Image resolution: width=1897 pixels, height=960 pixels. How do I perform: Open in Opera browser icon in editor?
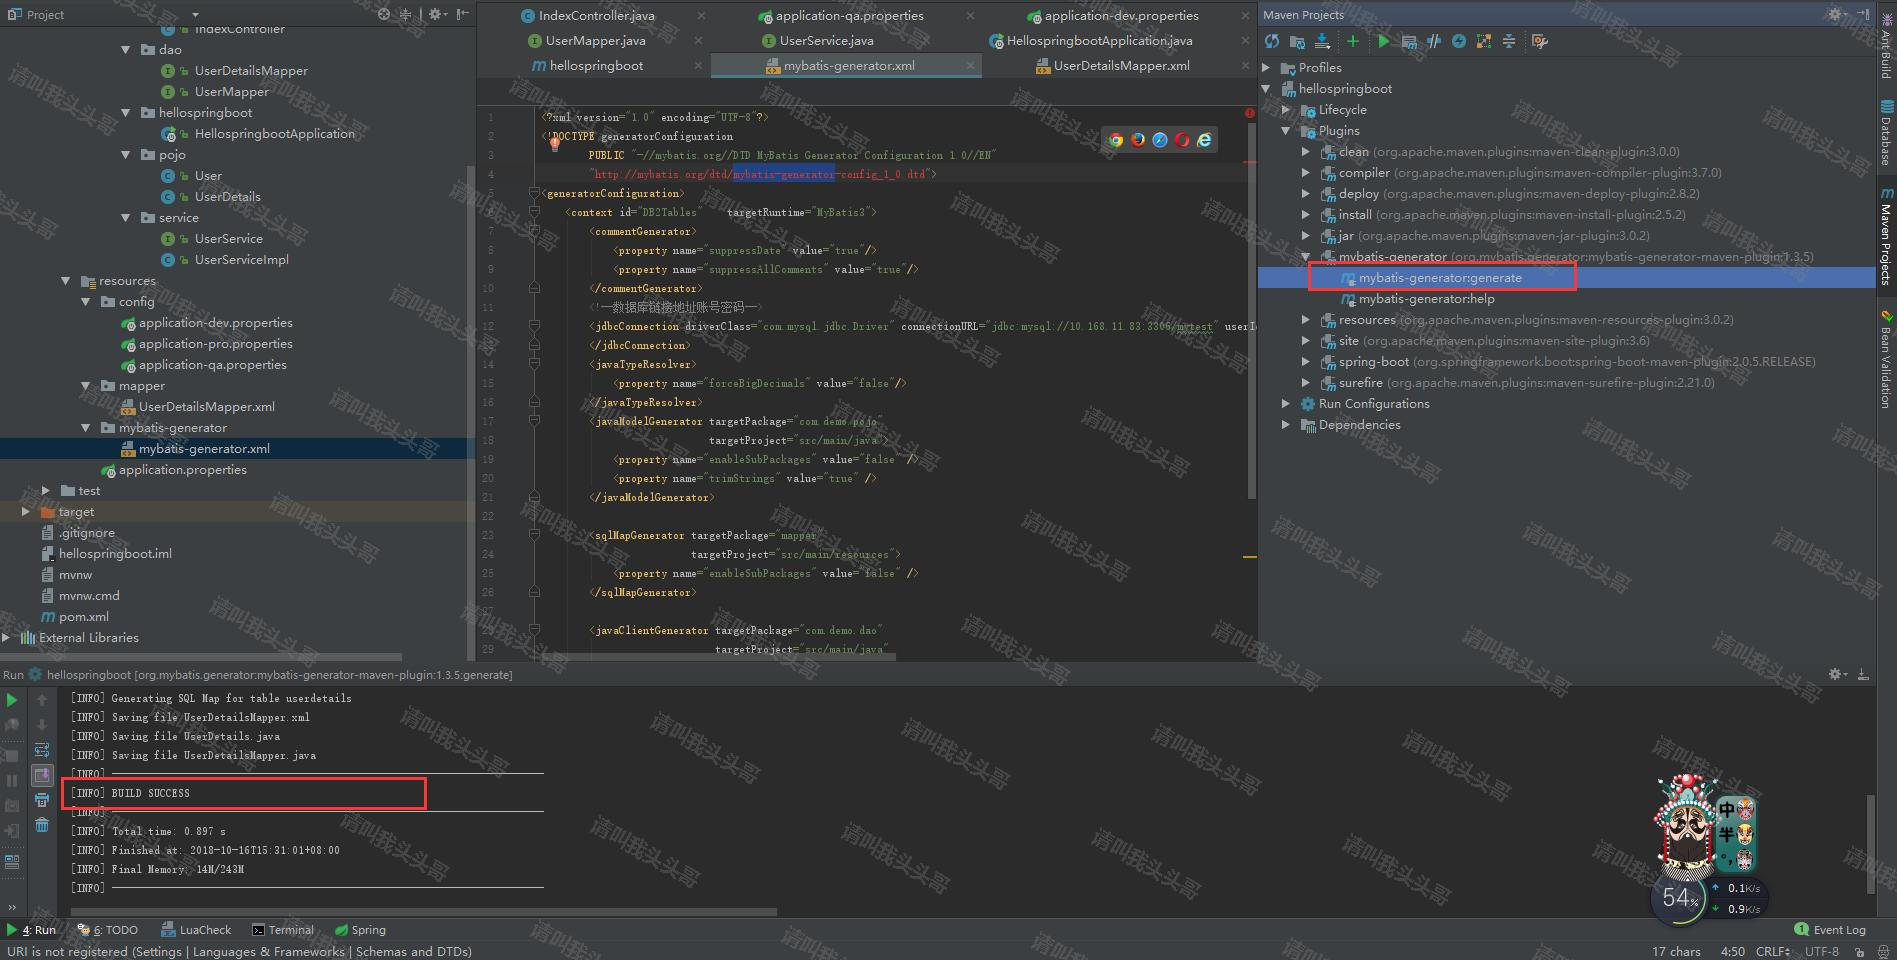click(1182, 140)
